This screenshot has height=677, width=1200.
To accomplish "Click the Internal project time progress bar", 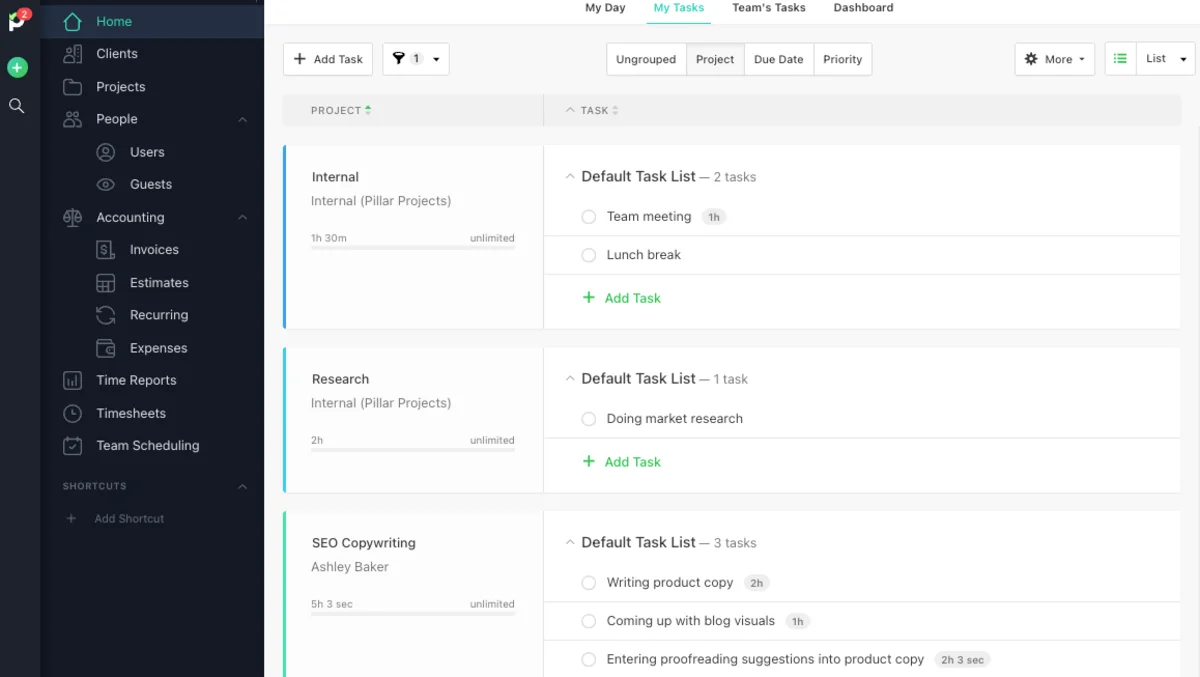I will coord(413,248).
